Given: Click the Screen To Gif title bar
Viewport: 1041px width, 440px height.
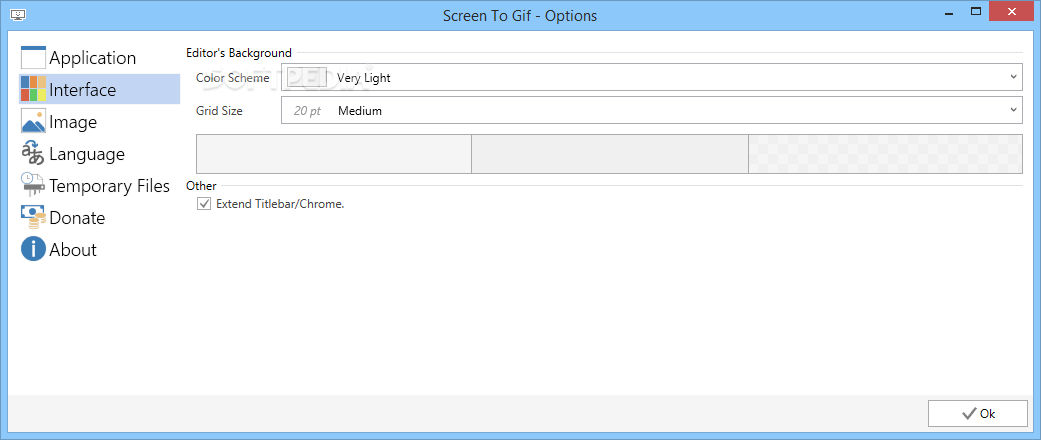Looking at the screenshot, I should point(520,15).
